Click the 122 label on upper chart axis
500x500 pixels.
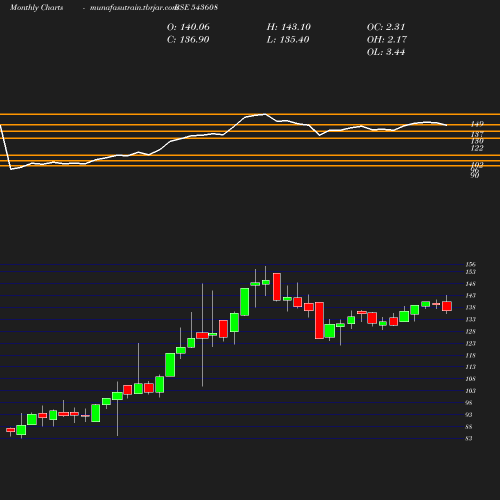point(477,148)
